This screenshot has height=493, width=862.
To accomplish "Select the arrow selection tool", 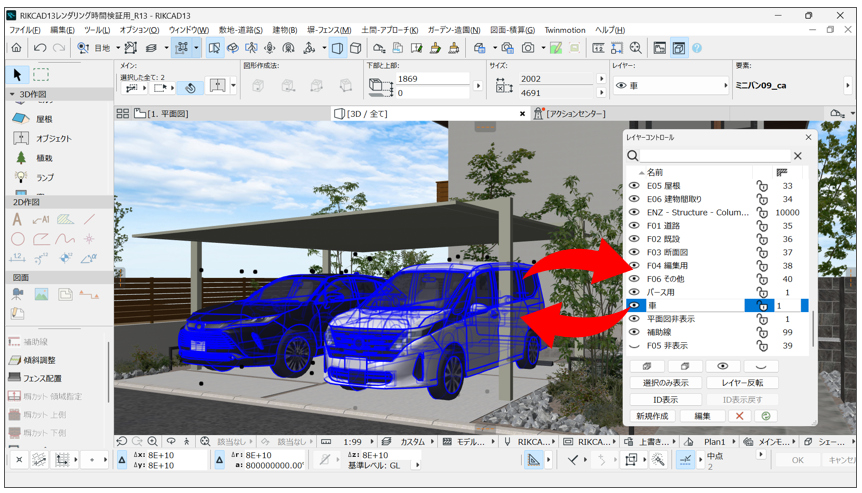I will (17, 75).
